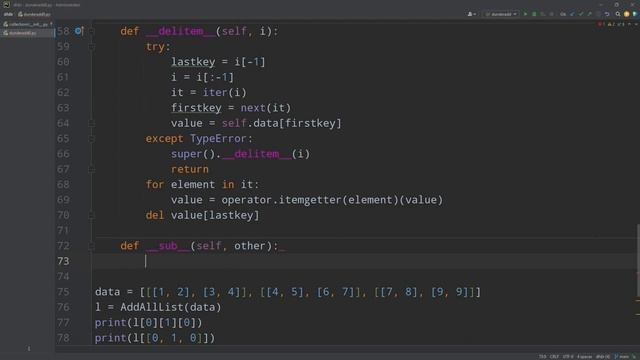640x360 pixels.
Task: Click line number 60 in the gutter
Action: coord(63,62)
